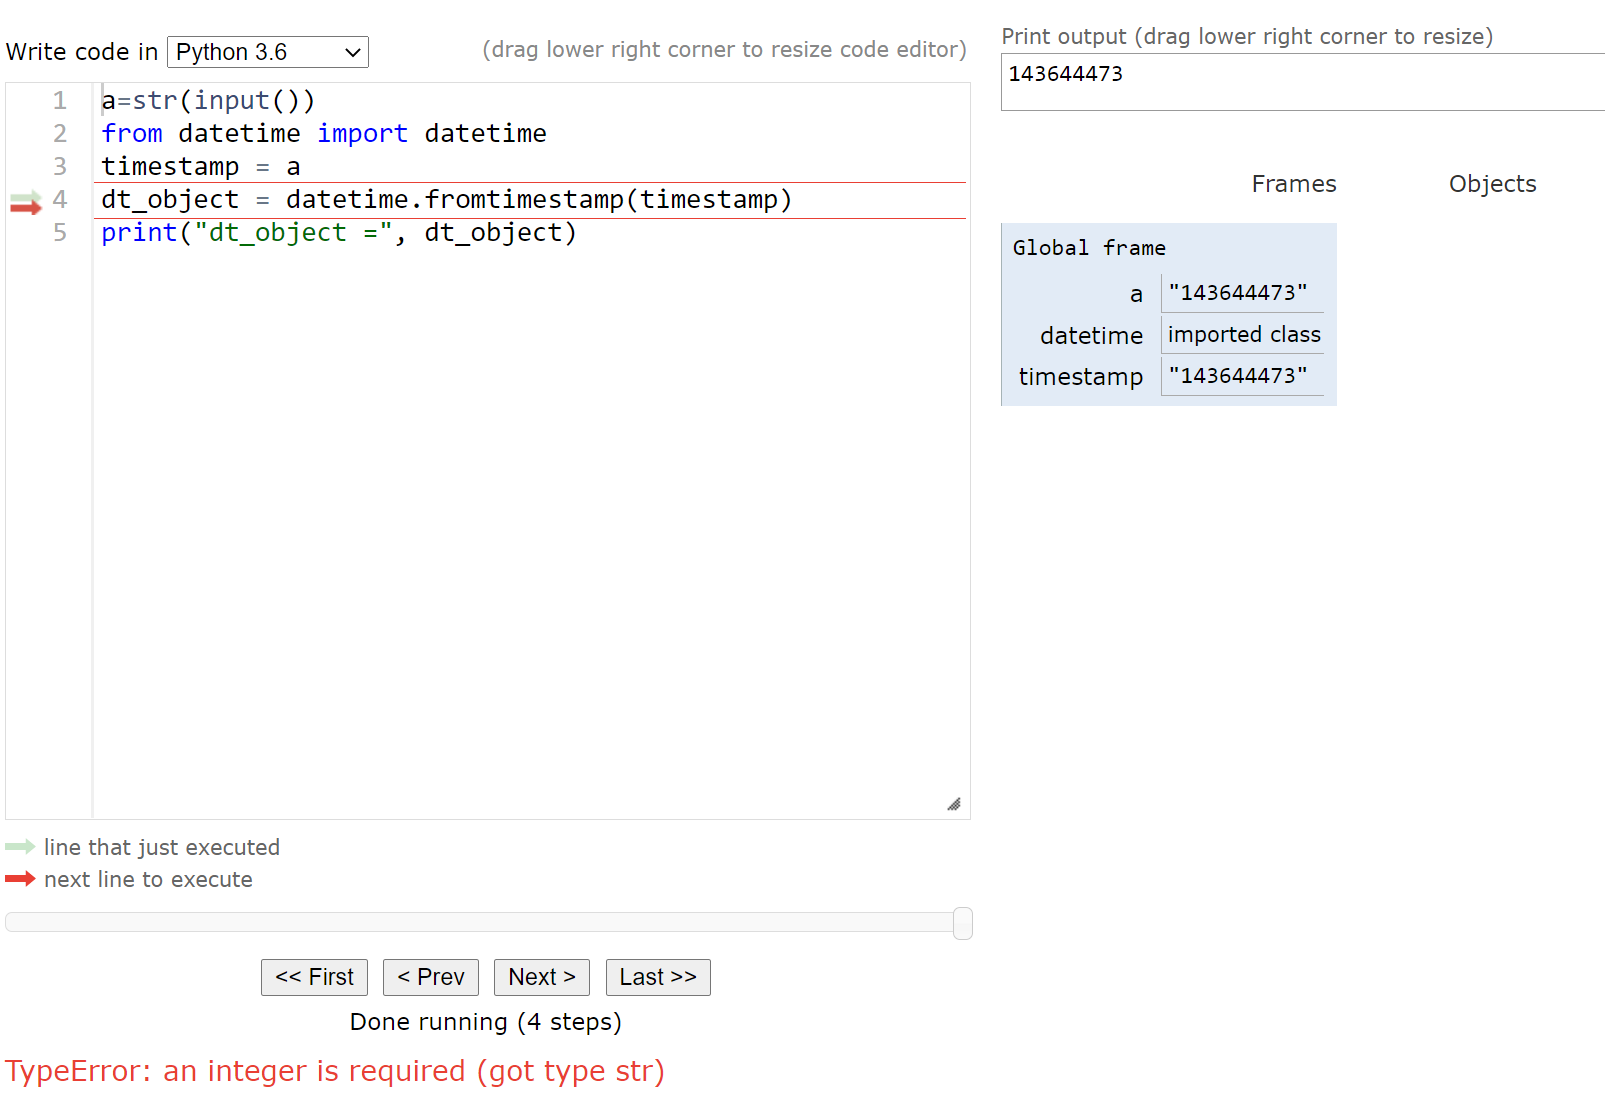
Task: Switch to the Objects tab
Action: point(1491,184)
